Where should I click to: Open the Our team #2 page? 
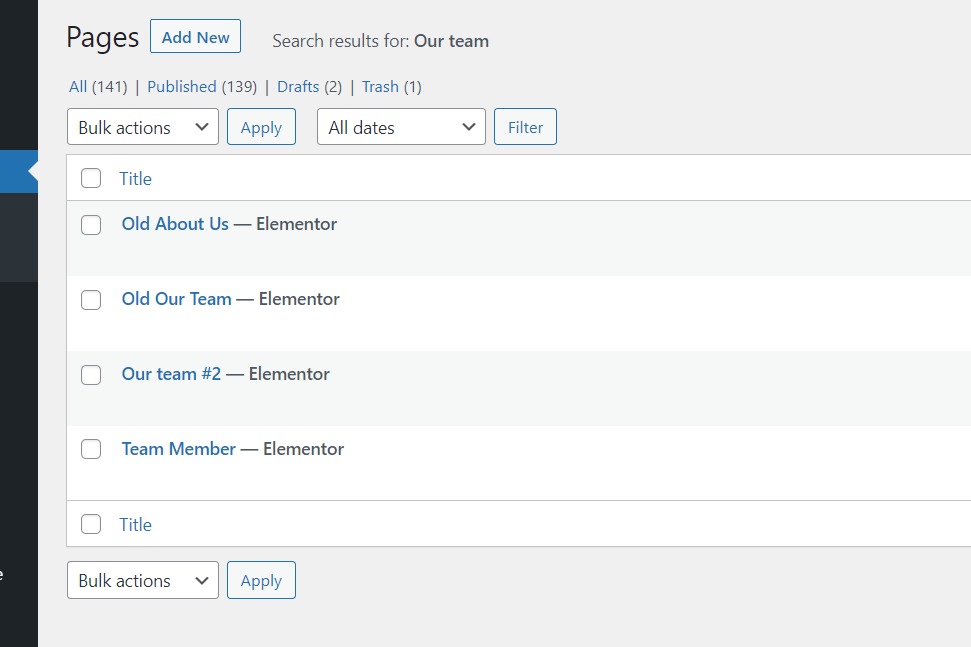point(171,374)
